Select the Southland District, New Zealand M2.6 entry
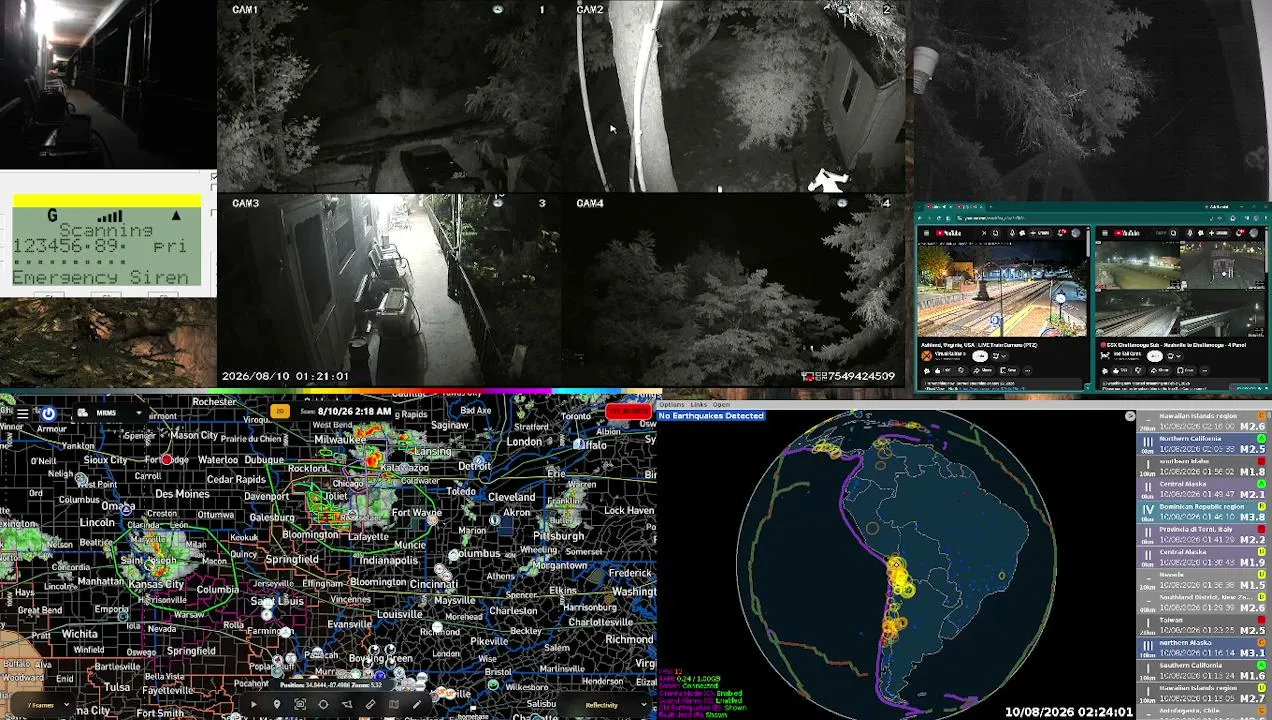This screenshot has width=1272, height=720. coord(1203,603)
